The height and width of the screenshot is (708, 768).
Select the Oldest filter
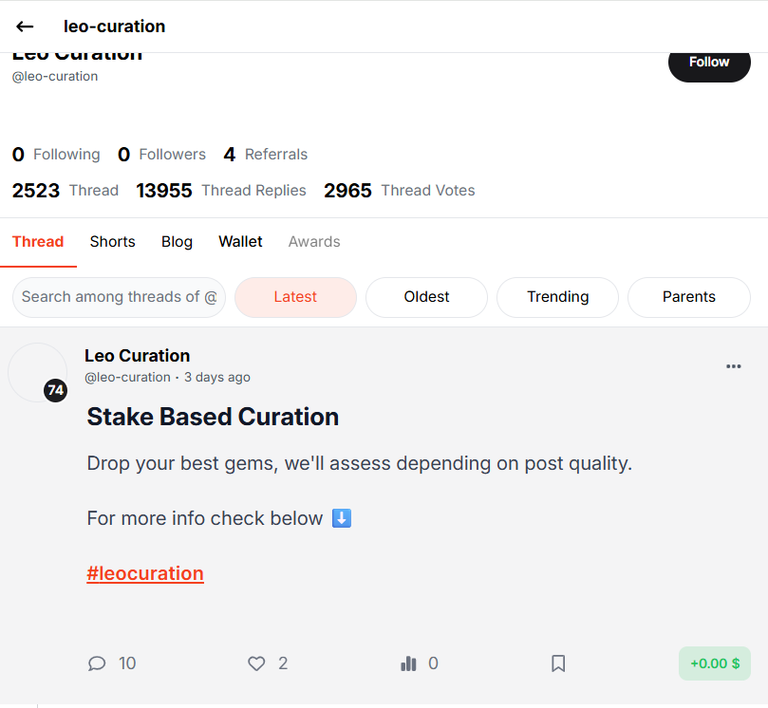coord(426,297)
